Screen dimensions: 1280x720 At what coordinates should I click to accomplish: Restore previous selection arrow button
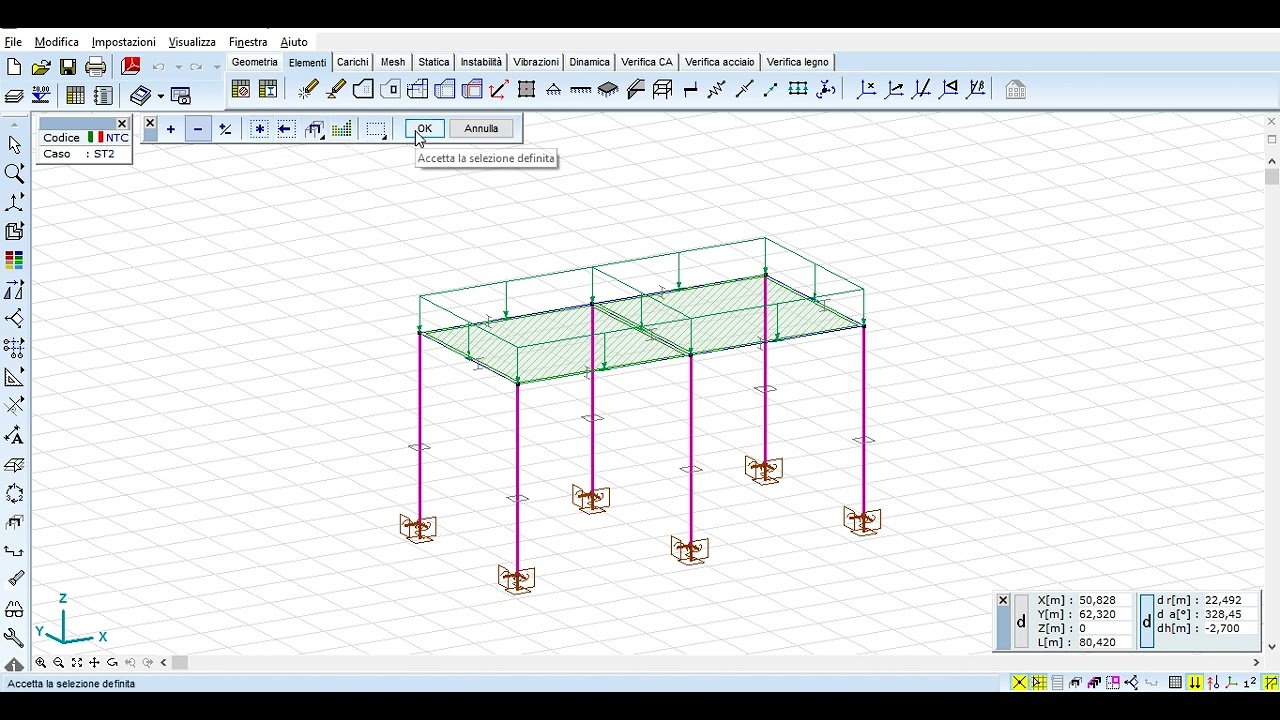click(x=286, y=129)
